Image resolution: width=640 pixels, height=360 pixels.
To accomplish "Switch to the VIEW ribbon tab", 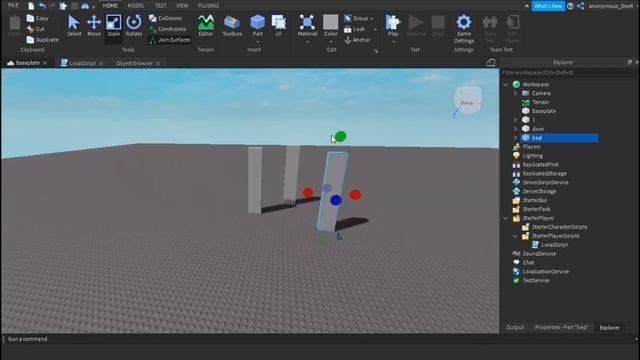I will (x=182, y=6).
